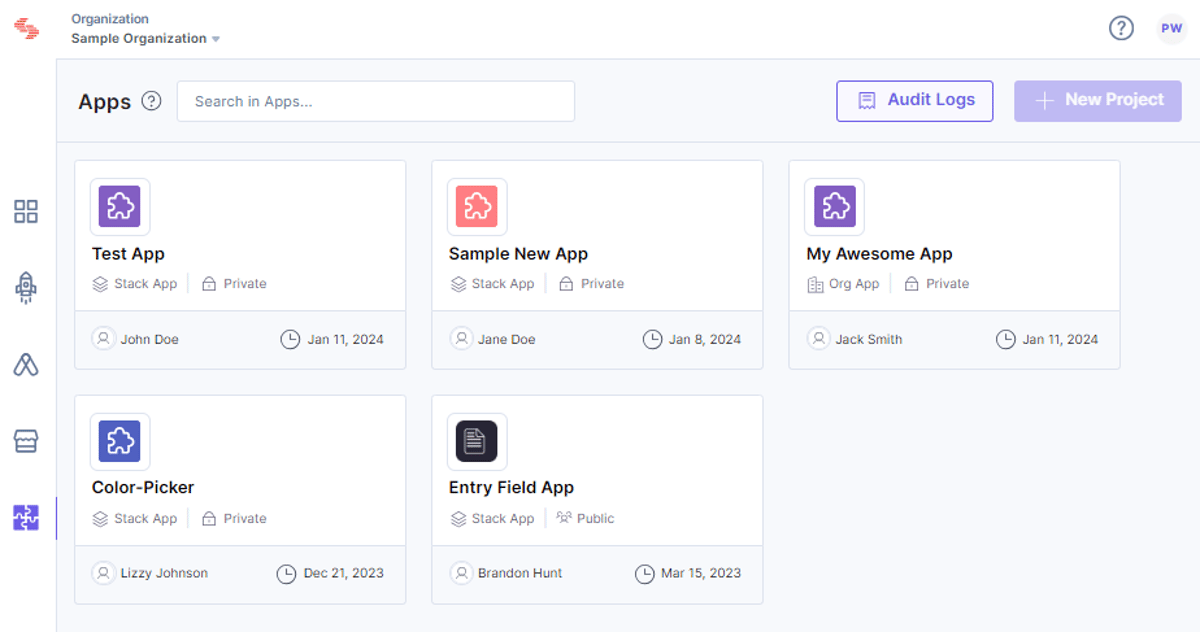Click the Public label on Entry Field App
The image size is (1200, 632).
point(596,518)
